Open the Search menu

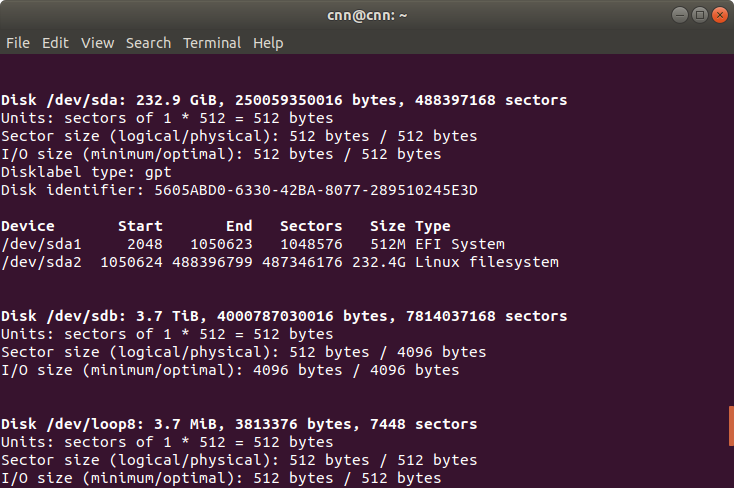coord(148,43)
